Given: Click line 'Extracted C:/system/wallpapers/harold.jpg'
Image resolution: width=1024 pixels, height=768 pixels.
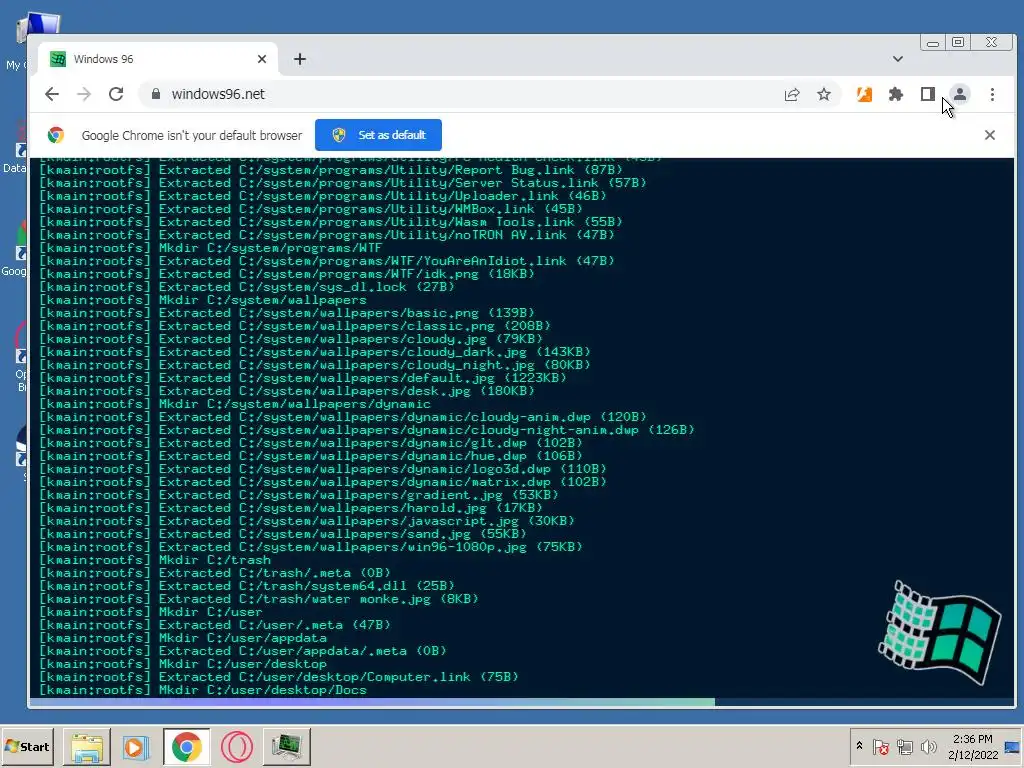Looking at the screenshot, I should click(x=291, y=507).
